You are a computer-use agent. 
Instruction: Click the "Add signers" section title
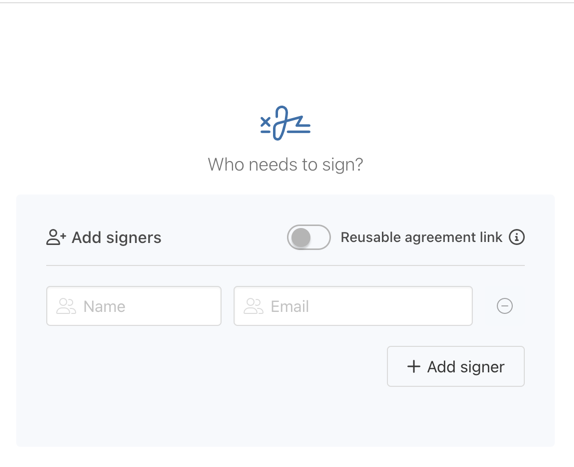coord(116,238)
